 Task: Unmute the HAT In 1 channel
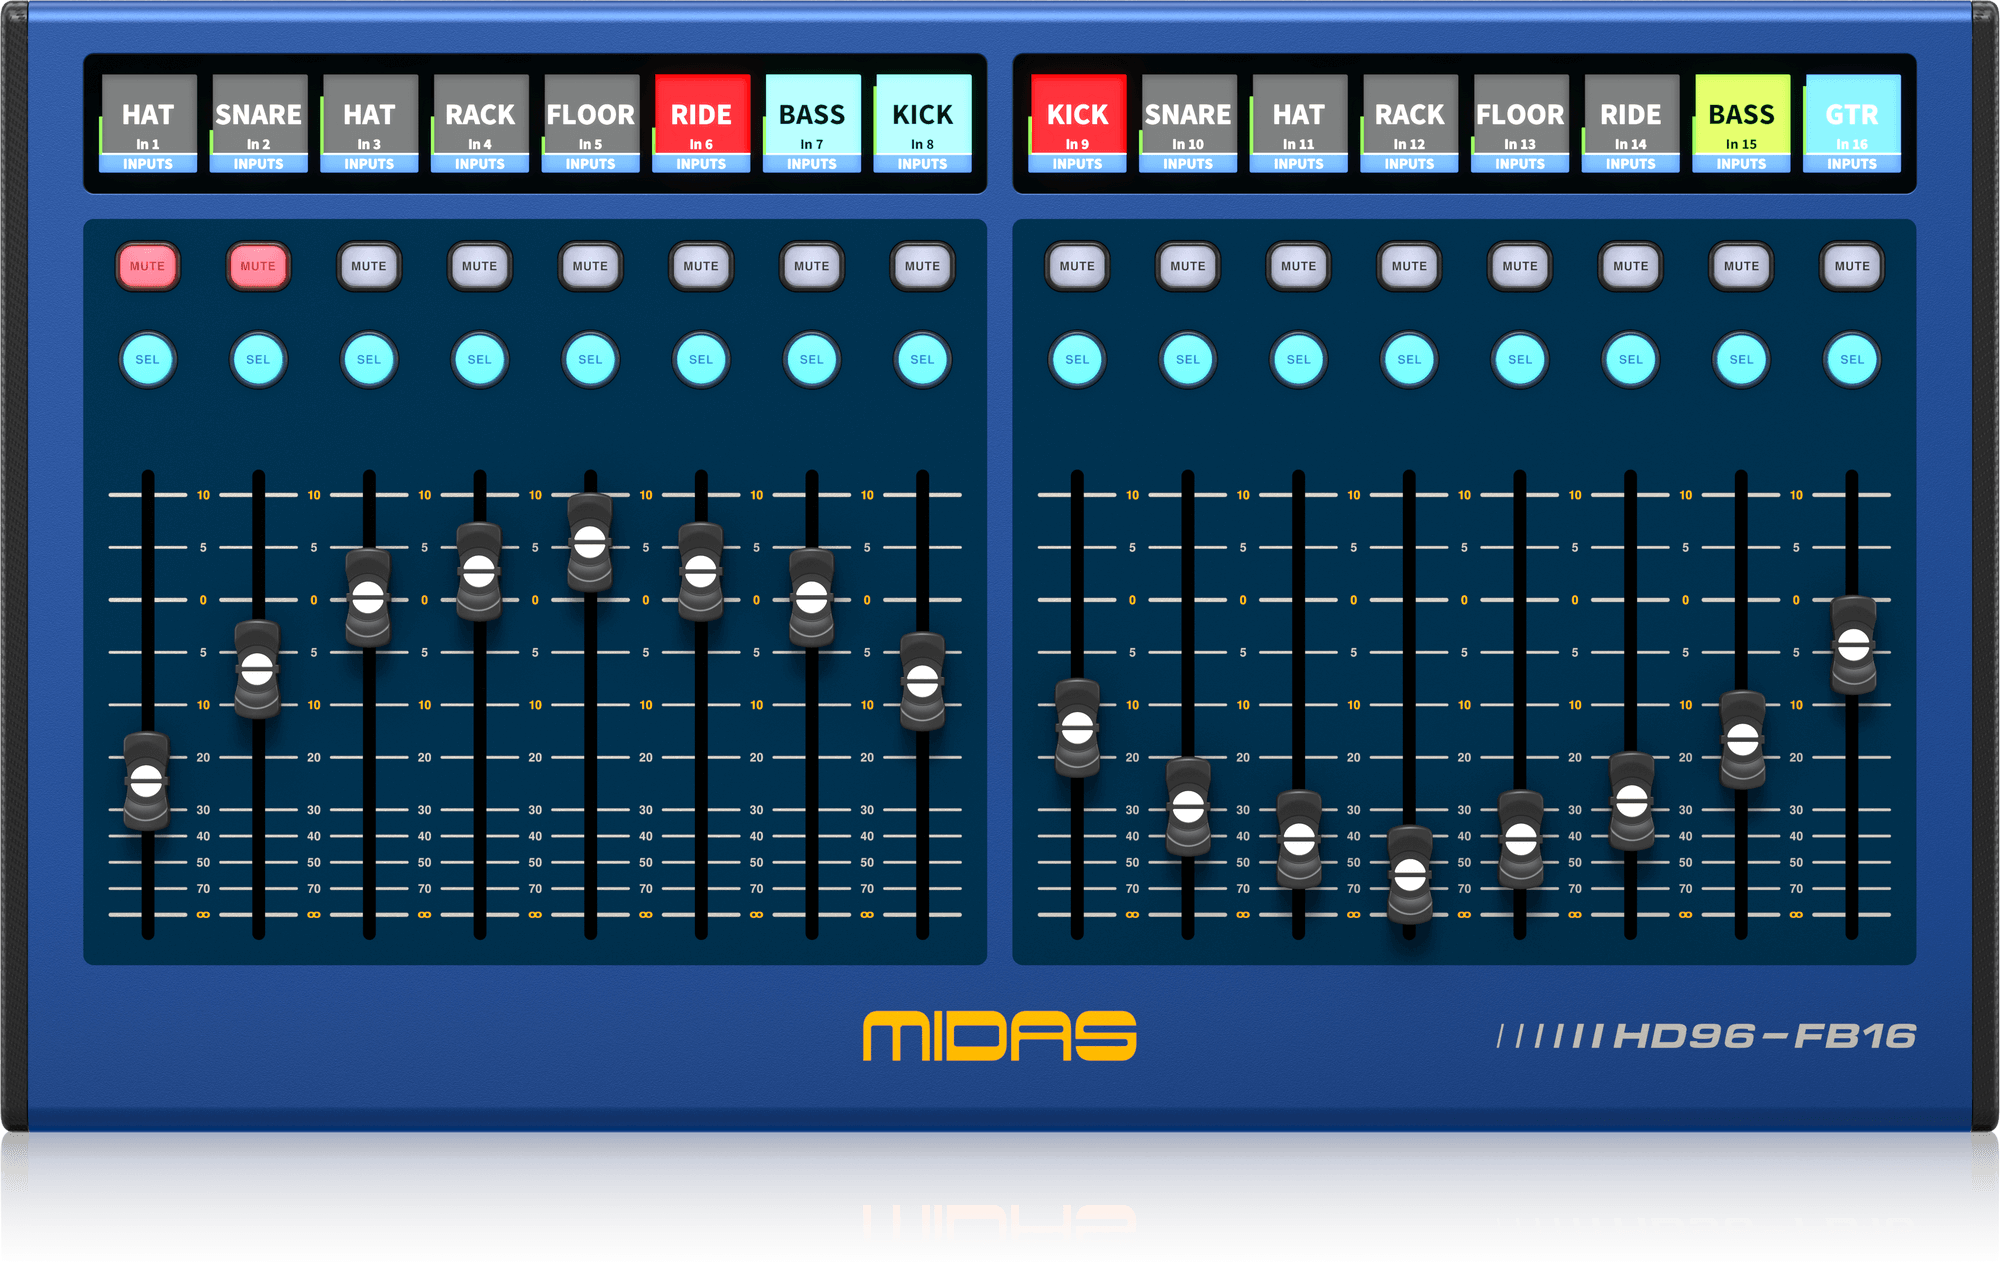(x=148, y=266)
